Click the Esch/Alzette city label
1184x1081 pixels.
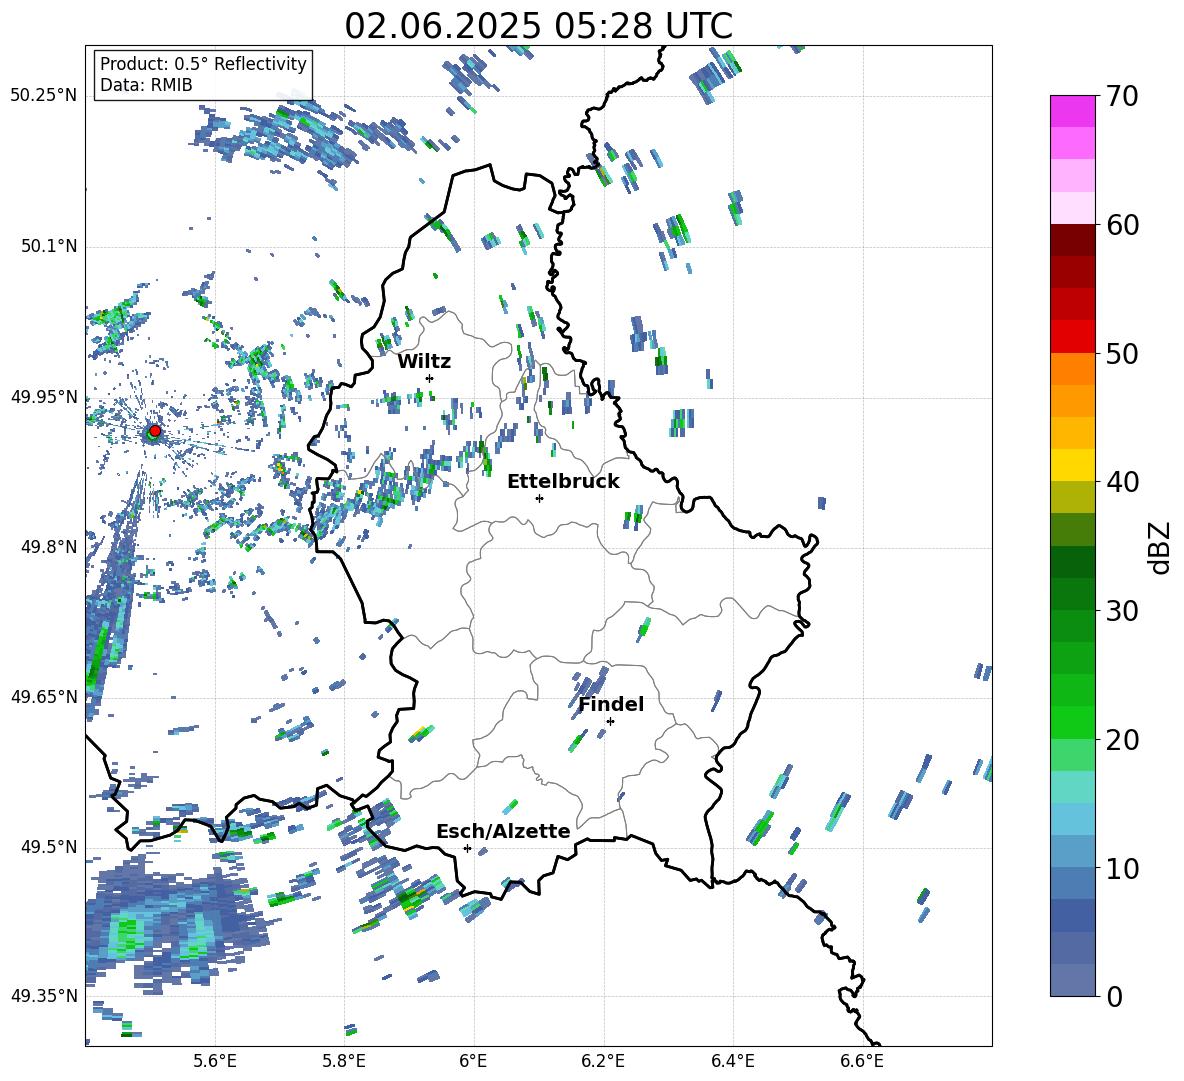click(503, 831)
